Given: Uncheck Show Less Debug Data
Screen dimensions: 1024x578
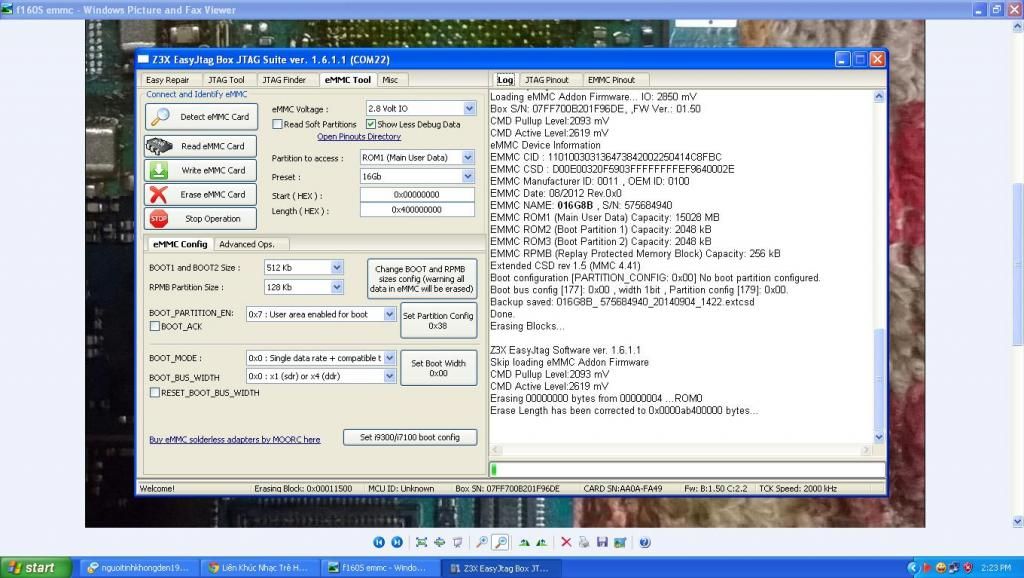Looking at the screenshot, I should [x=371, y=124].
